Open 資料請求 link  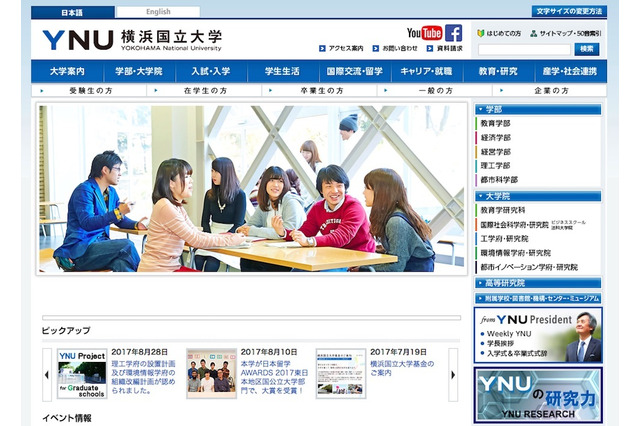[x=444, y=48]
